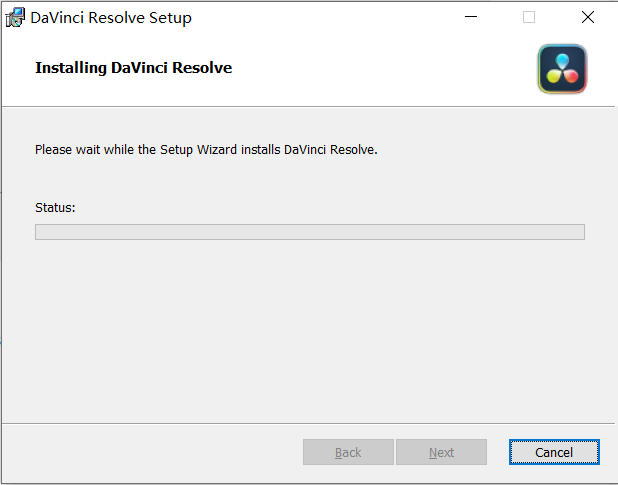Click the empty title bar area before minimize
This screenshot has height=485, width=618.
[330, 18]
